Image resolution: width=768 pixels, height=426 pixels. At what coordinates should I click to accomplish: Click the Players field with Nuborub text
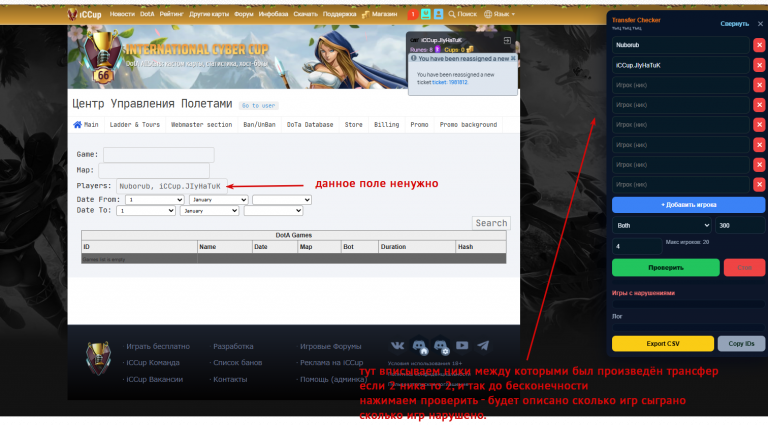coord(171,186)
